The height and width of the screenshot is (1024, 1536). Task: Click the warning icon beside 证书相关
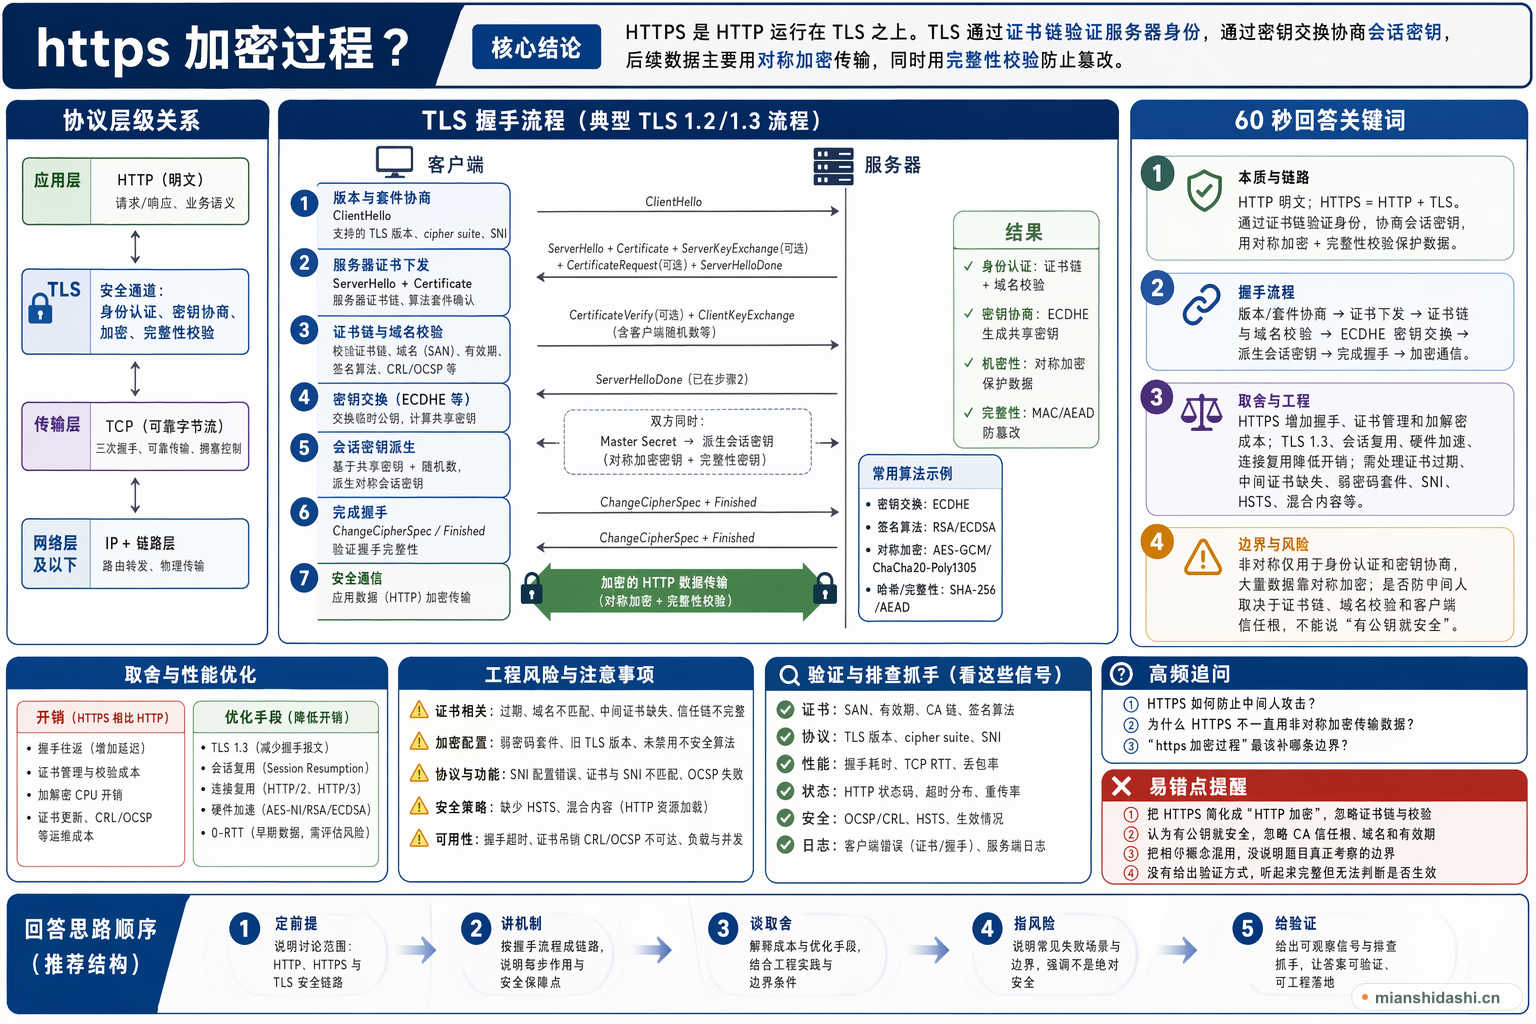(419, 710)
